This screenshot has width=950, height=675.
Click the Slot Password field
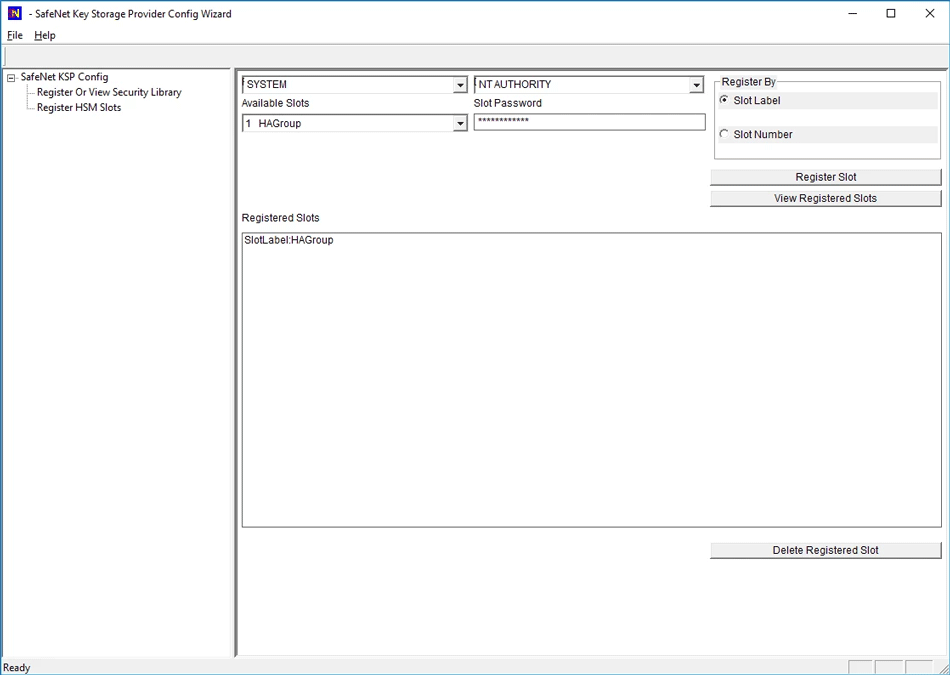pos(589,122)
